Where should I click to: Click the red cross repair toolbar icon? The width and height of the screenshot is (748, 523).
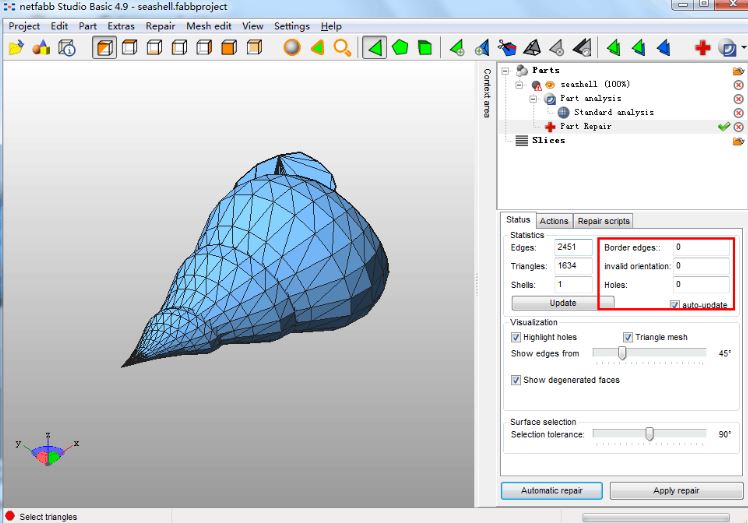[702, 48]
